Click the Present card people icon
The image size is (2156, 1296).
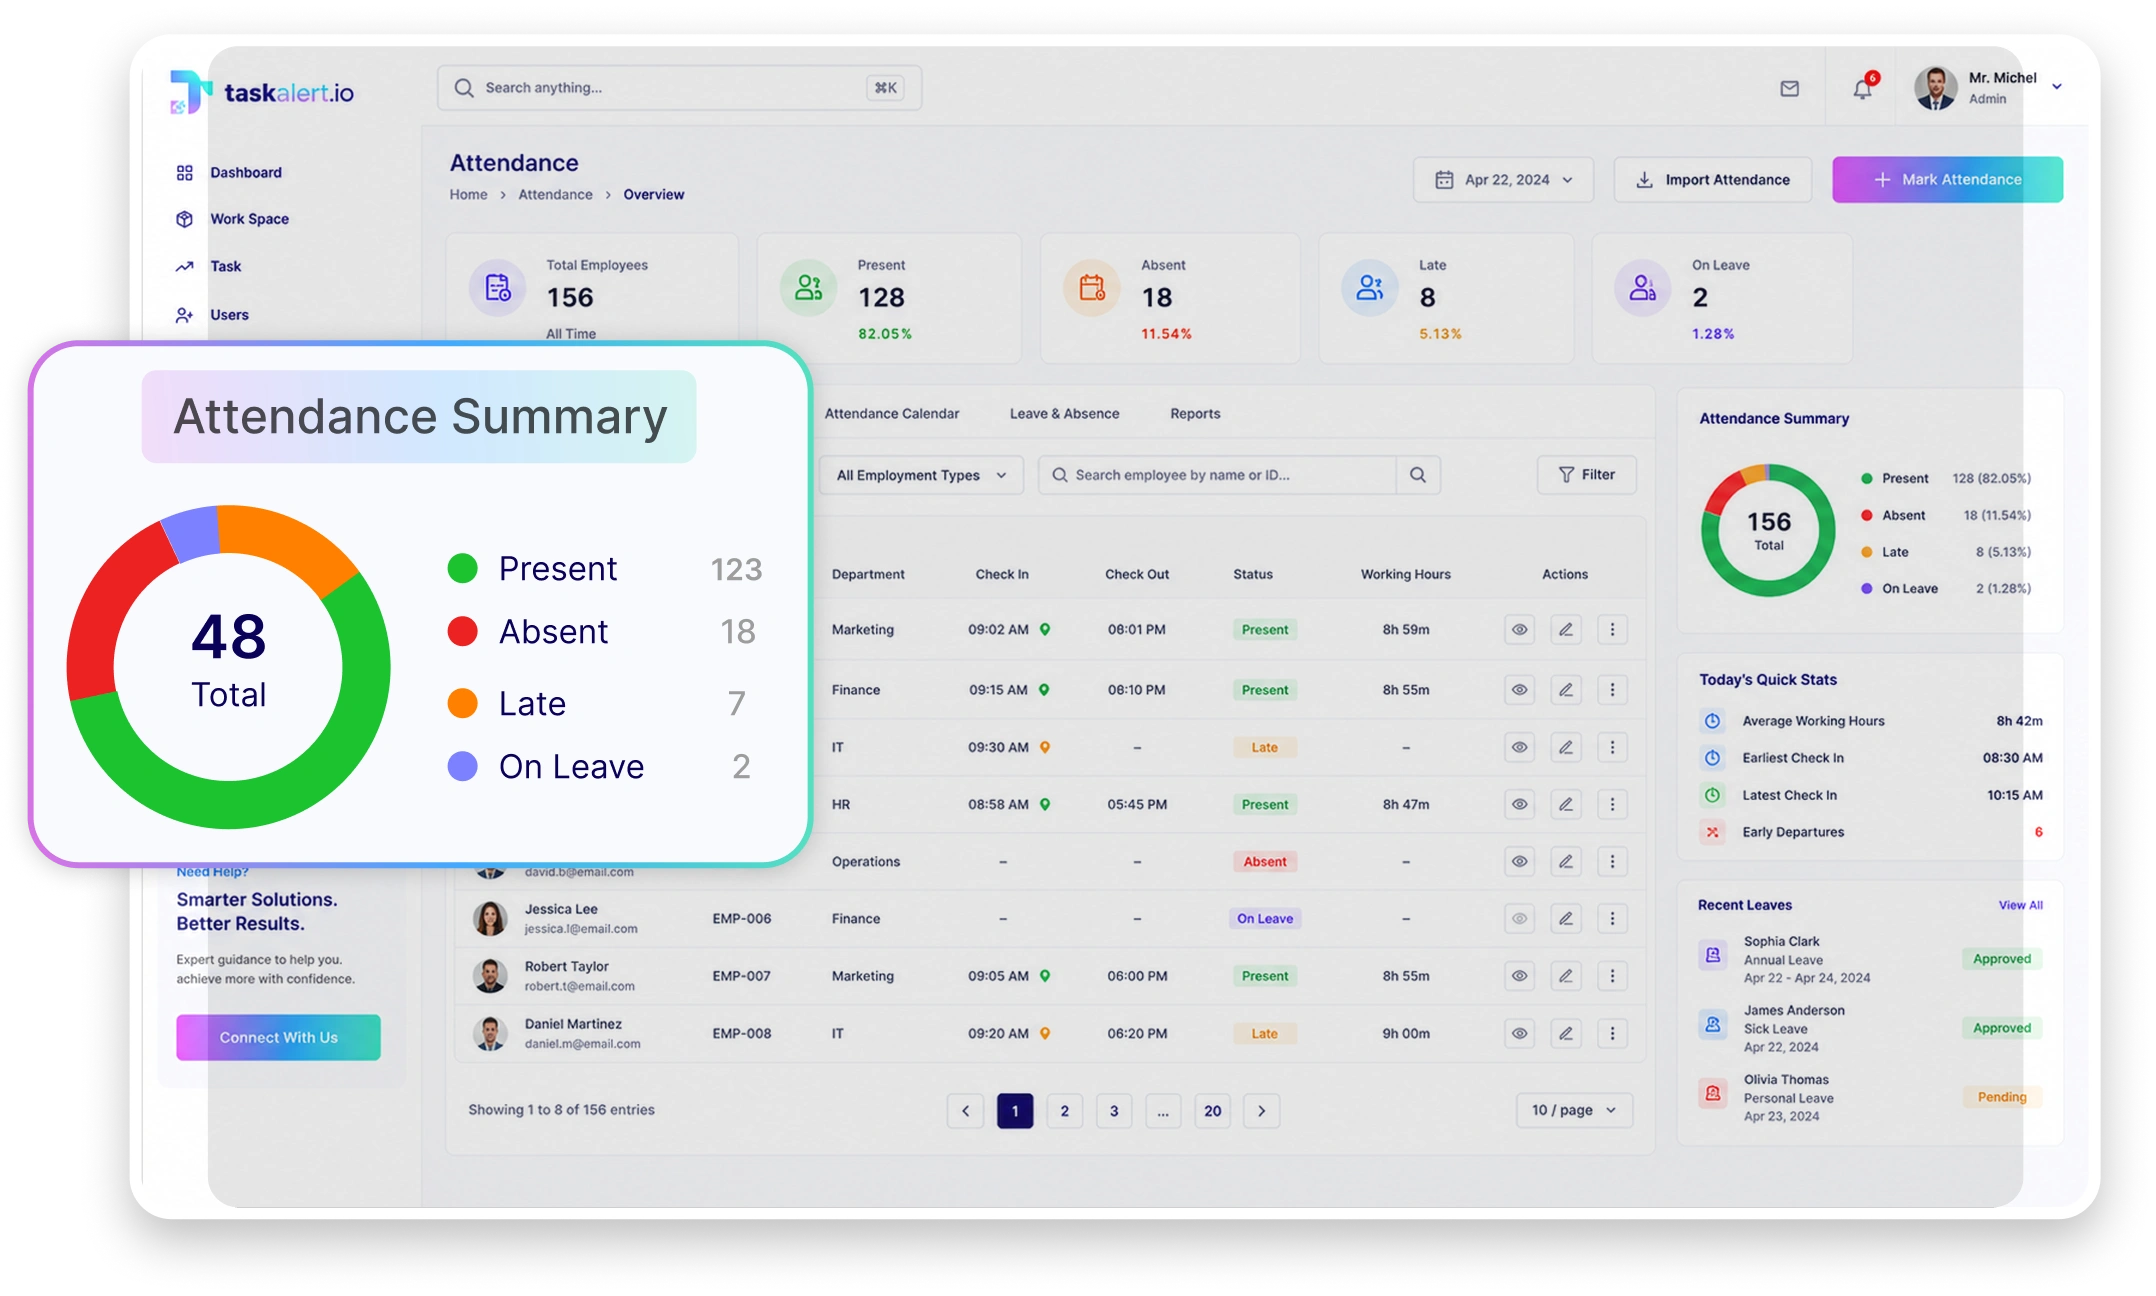tap(808, 288)
